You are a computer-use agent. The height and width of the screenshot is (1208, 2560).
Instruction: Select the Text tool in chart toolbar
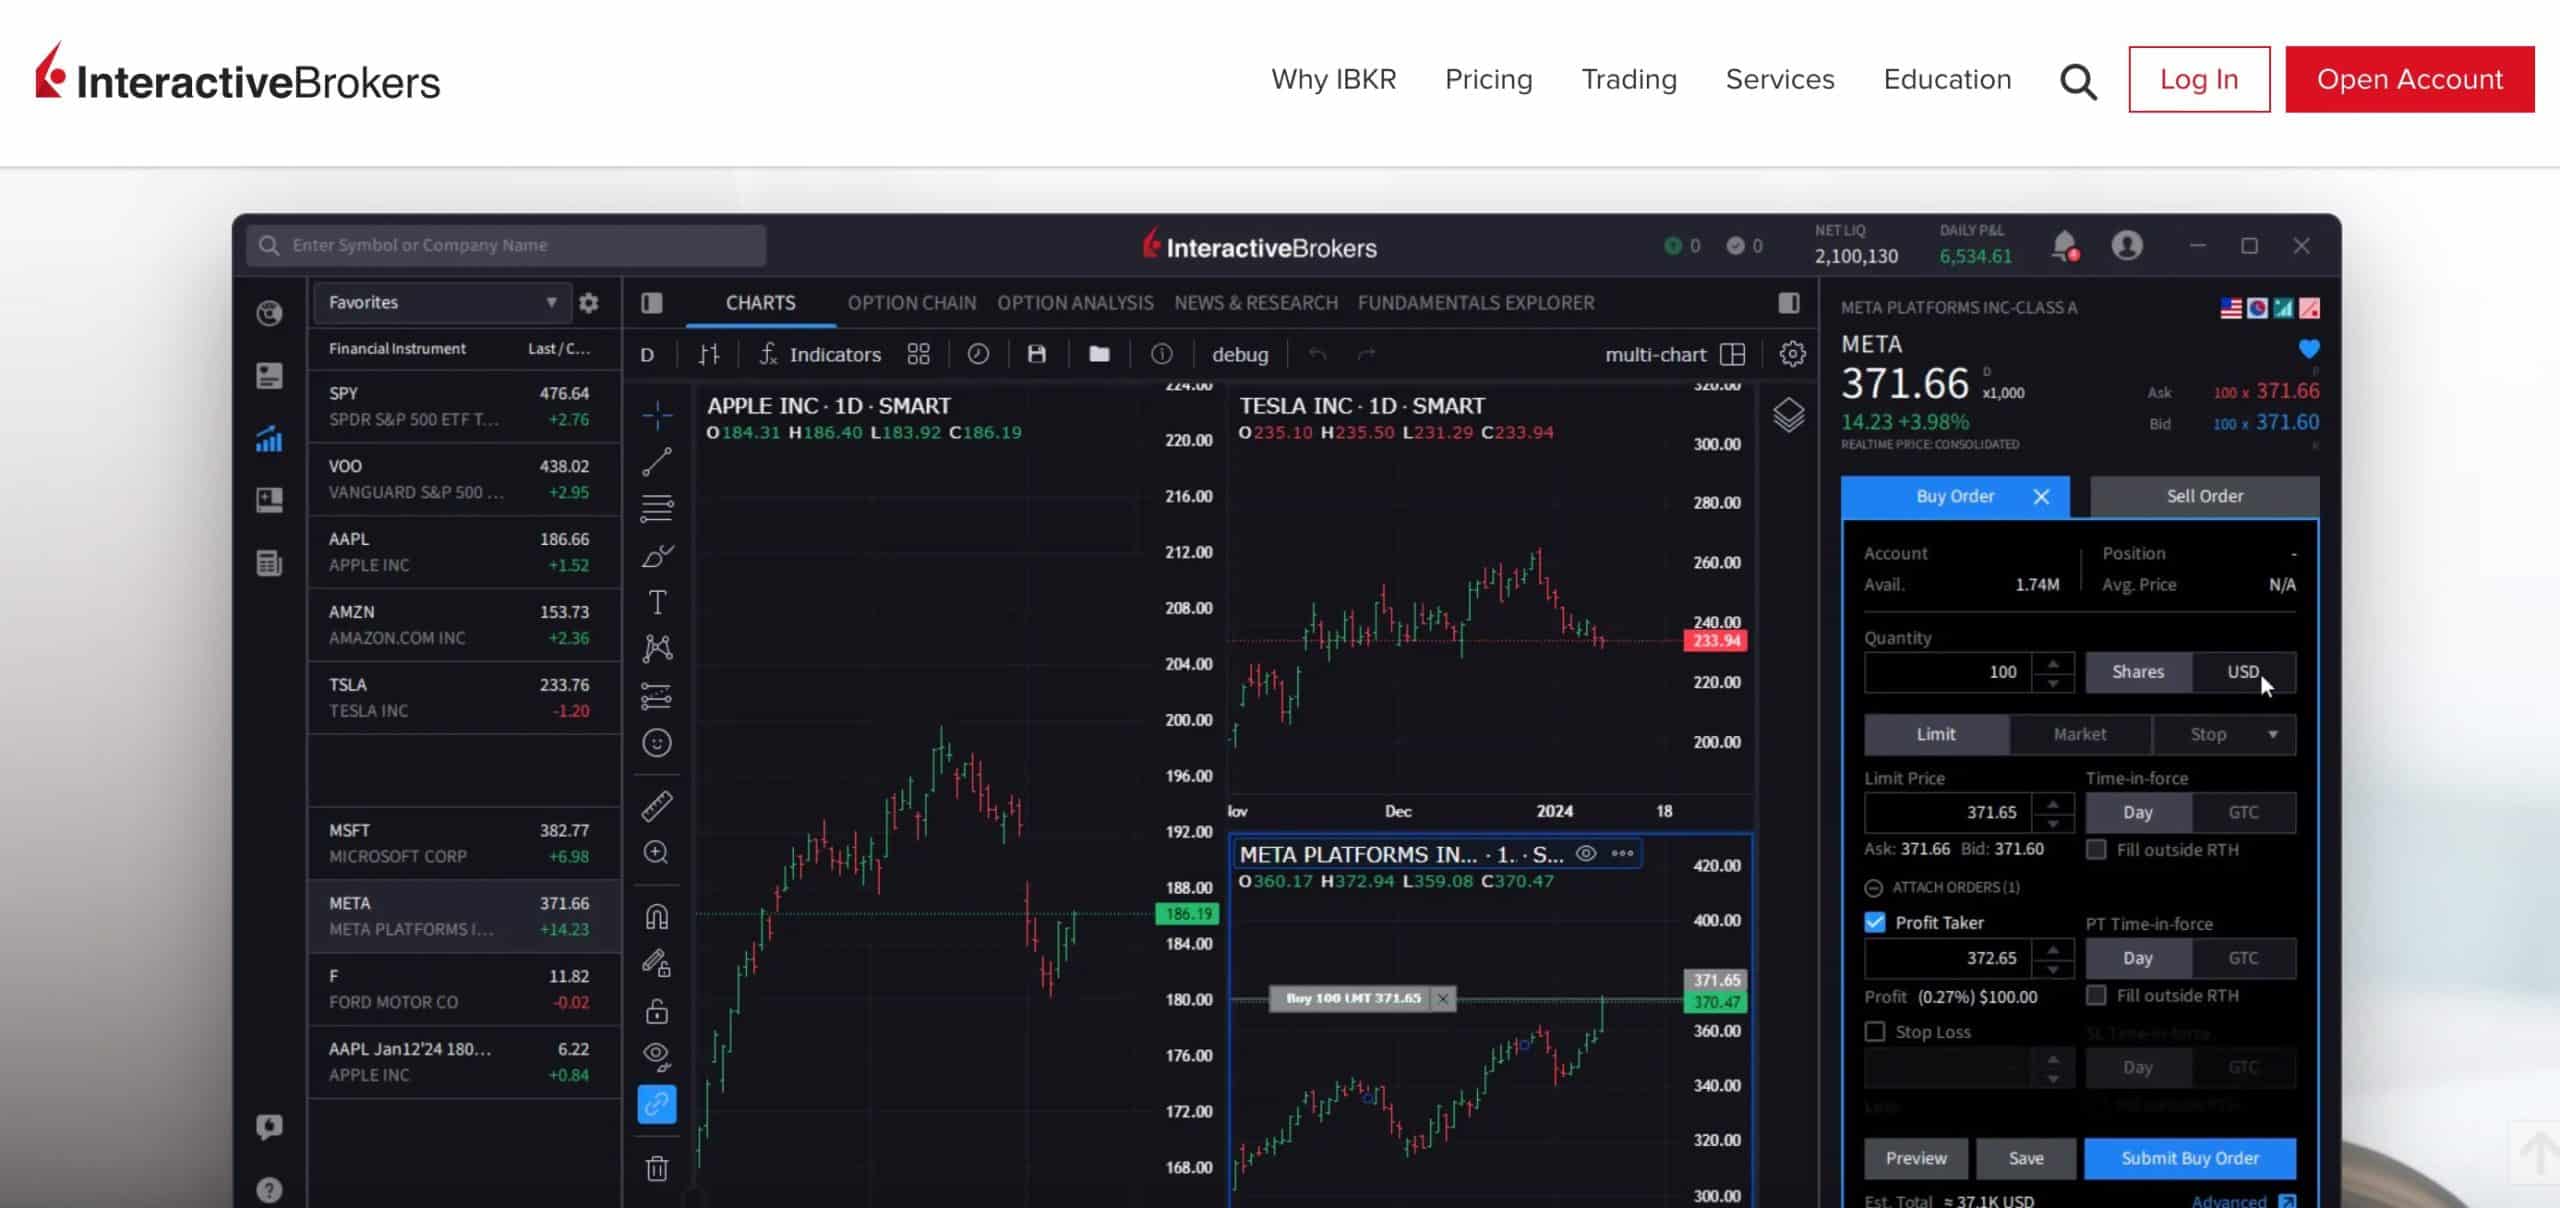coord(657,602)
